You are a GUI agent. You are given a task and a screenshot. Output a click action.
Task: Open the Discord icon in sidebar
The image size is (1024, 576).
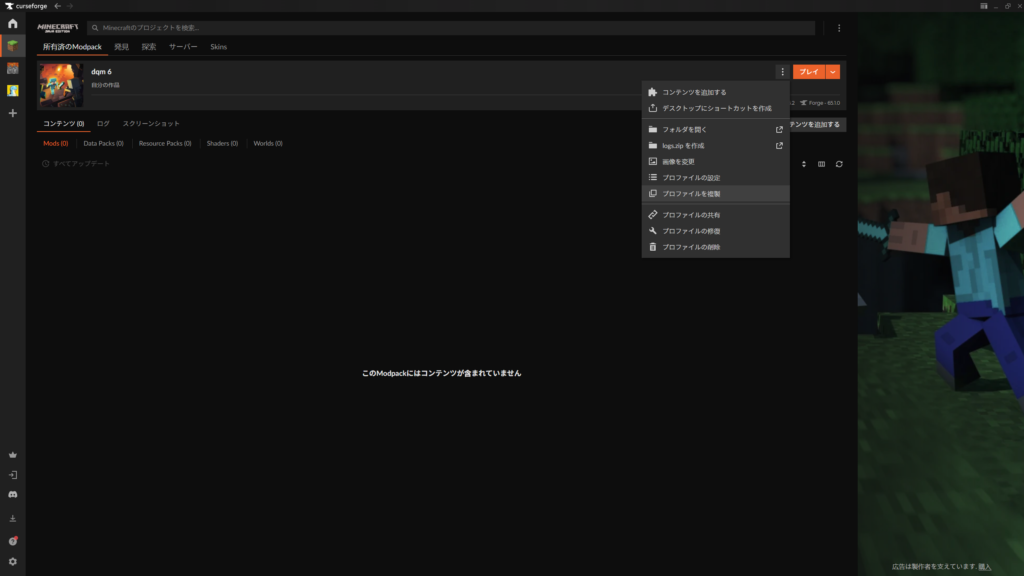click(x=12, y=494)
